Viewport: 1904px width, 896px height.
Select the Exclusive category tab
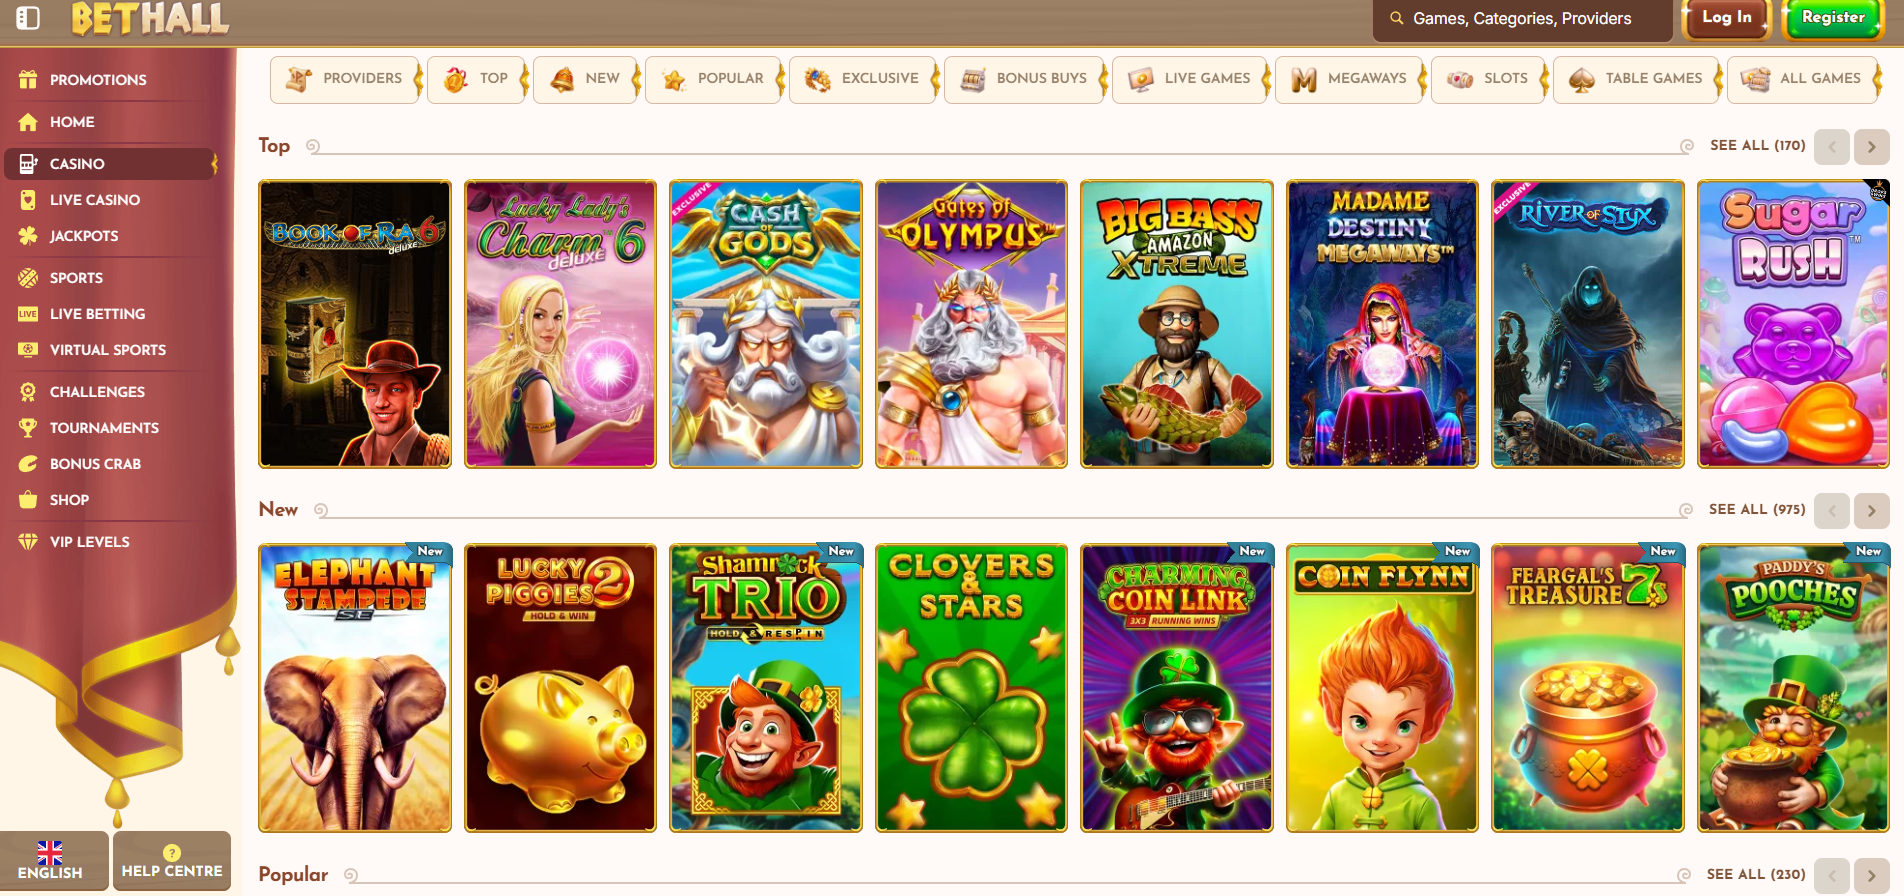[864, 79]
